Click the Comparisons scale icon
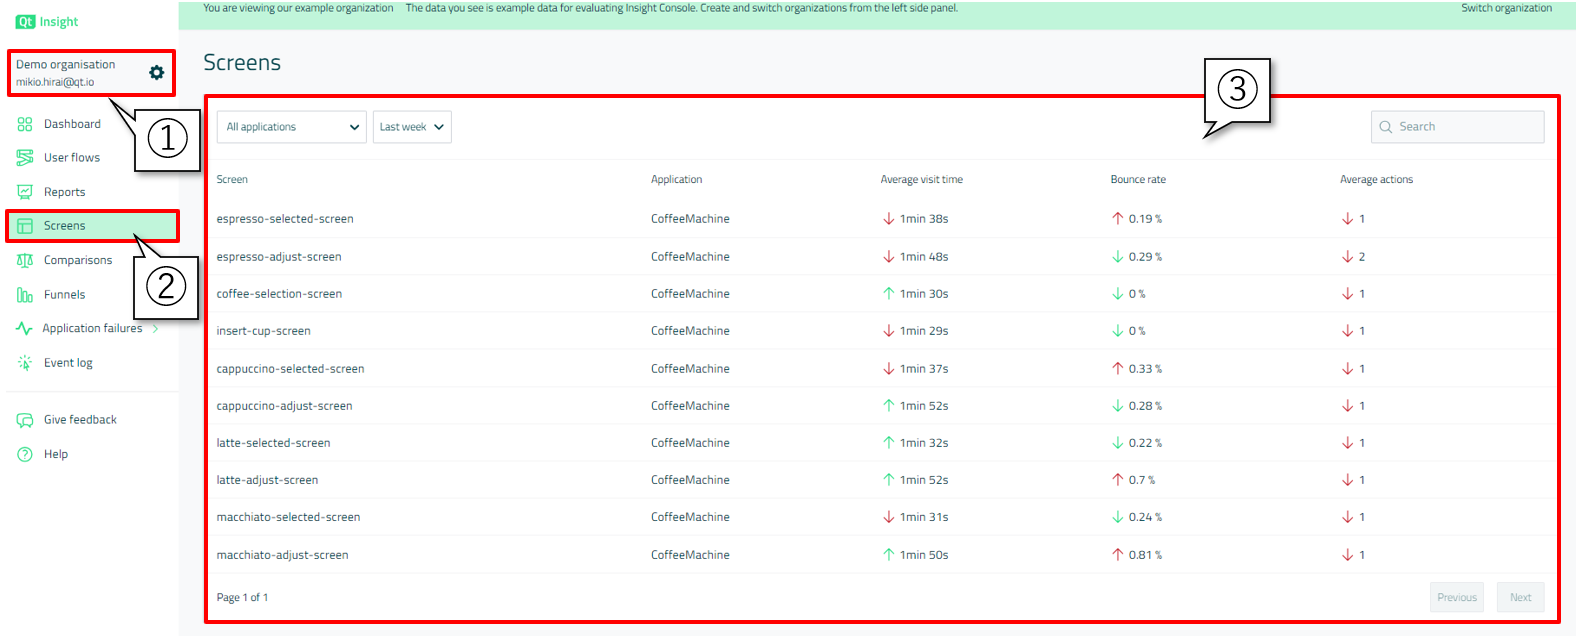 [x=25, y=260]
